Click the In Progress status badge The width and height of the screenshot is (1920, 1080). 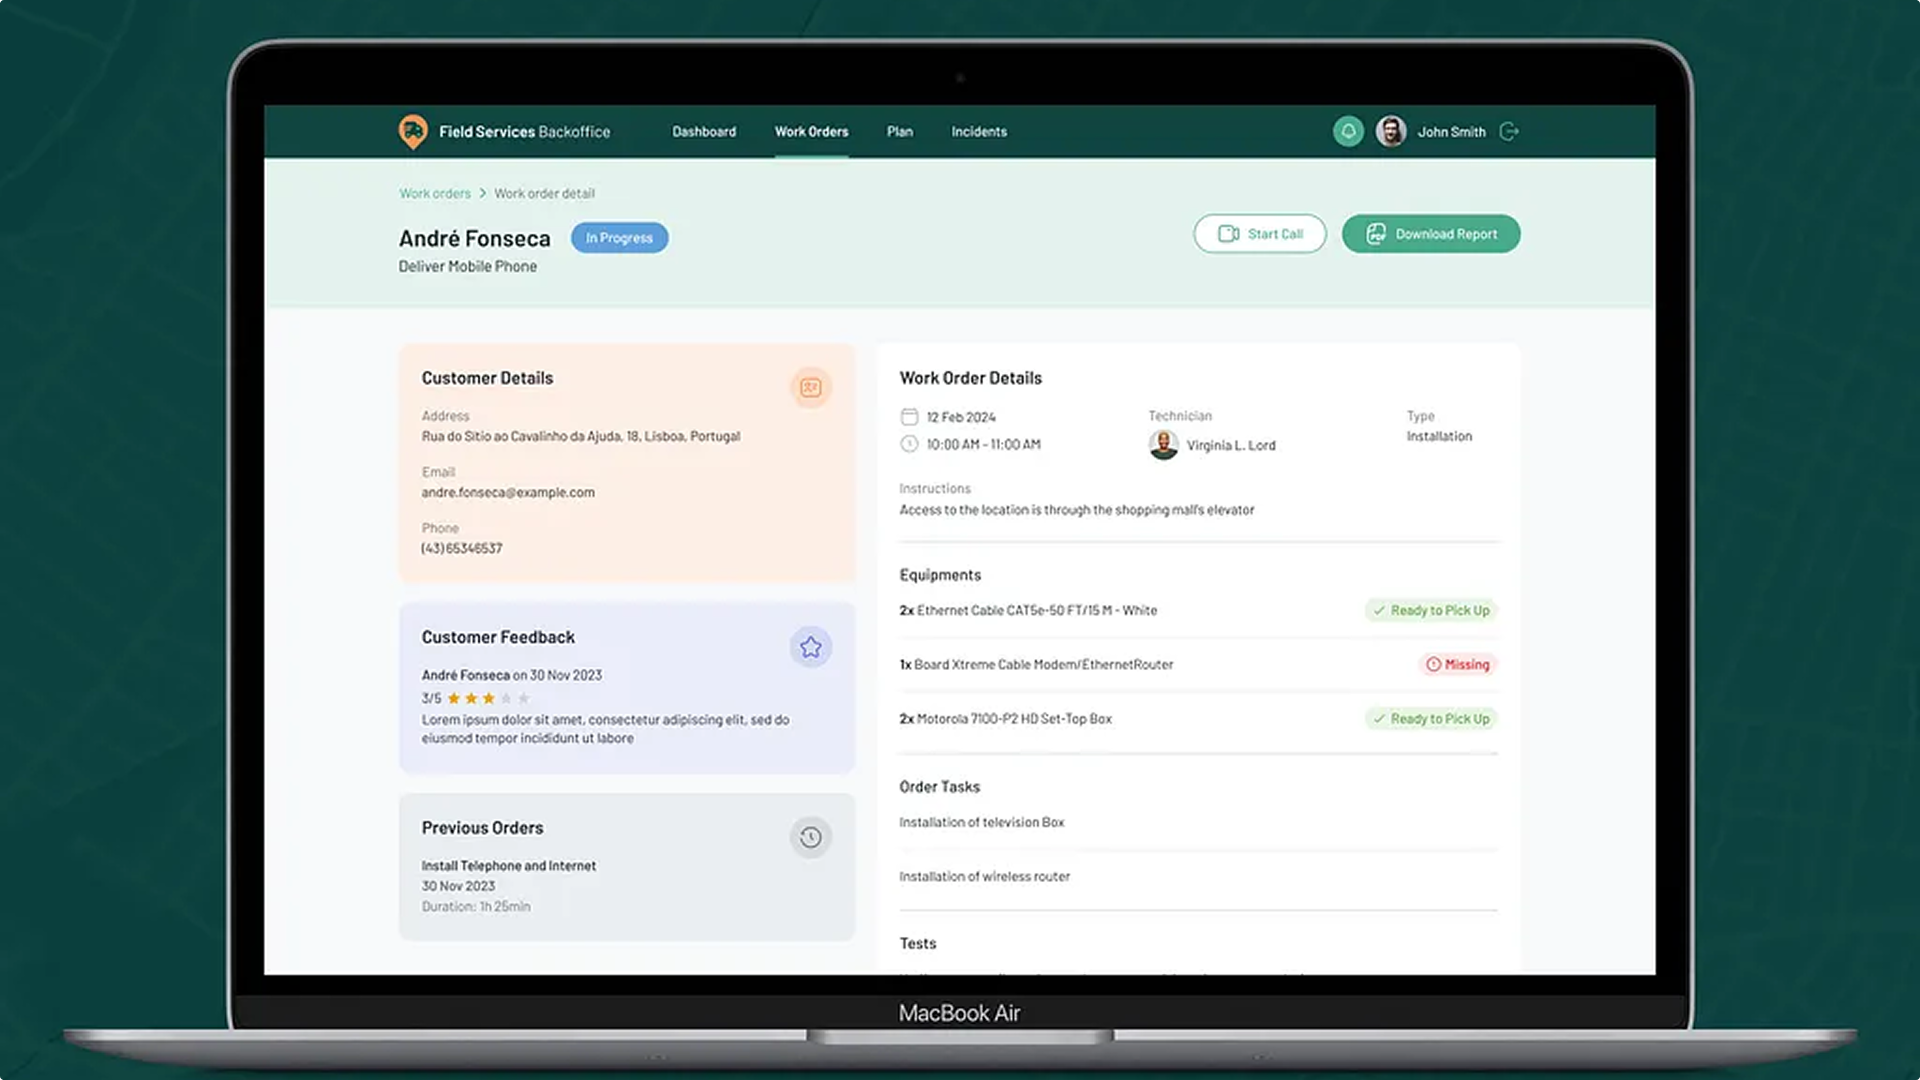pyautogui.click(x=619, y=238)
